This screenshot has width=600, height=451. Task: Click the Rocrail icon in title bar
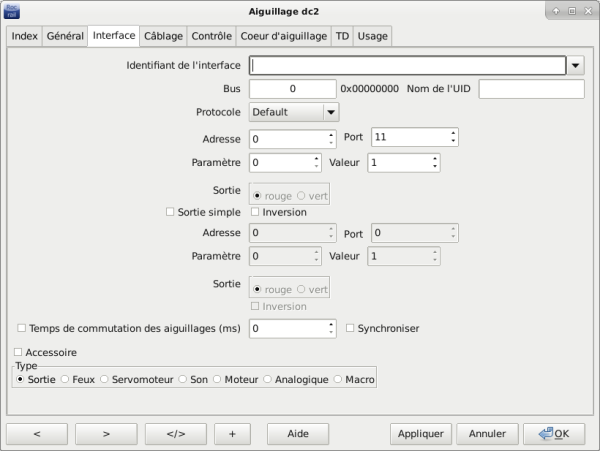11,10
